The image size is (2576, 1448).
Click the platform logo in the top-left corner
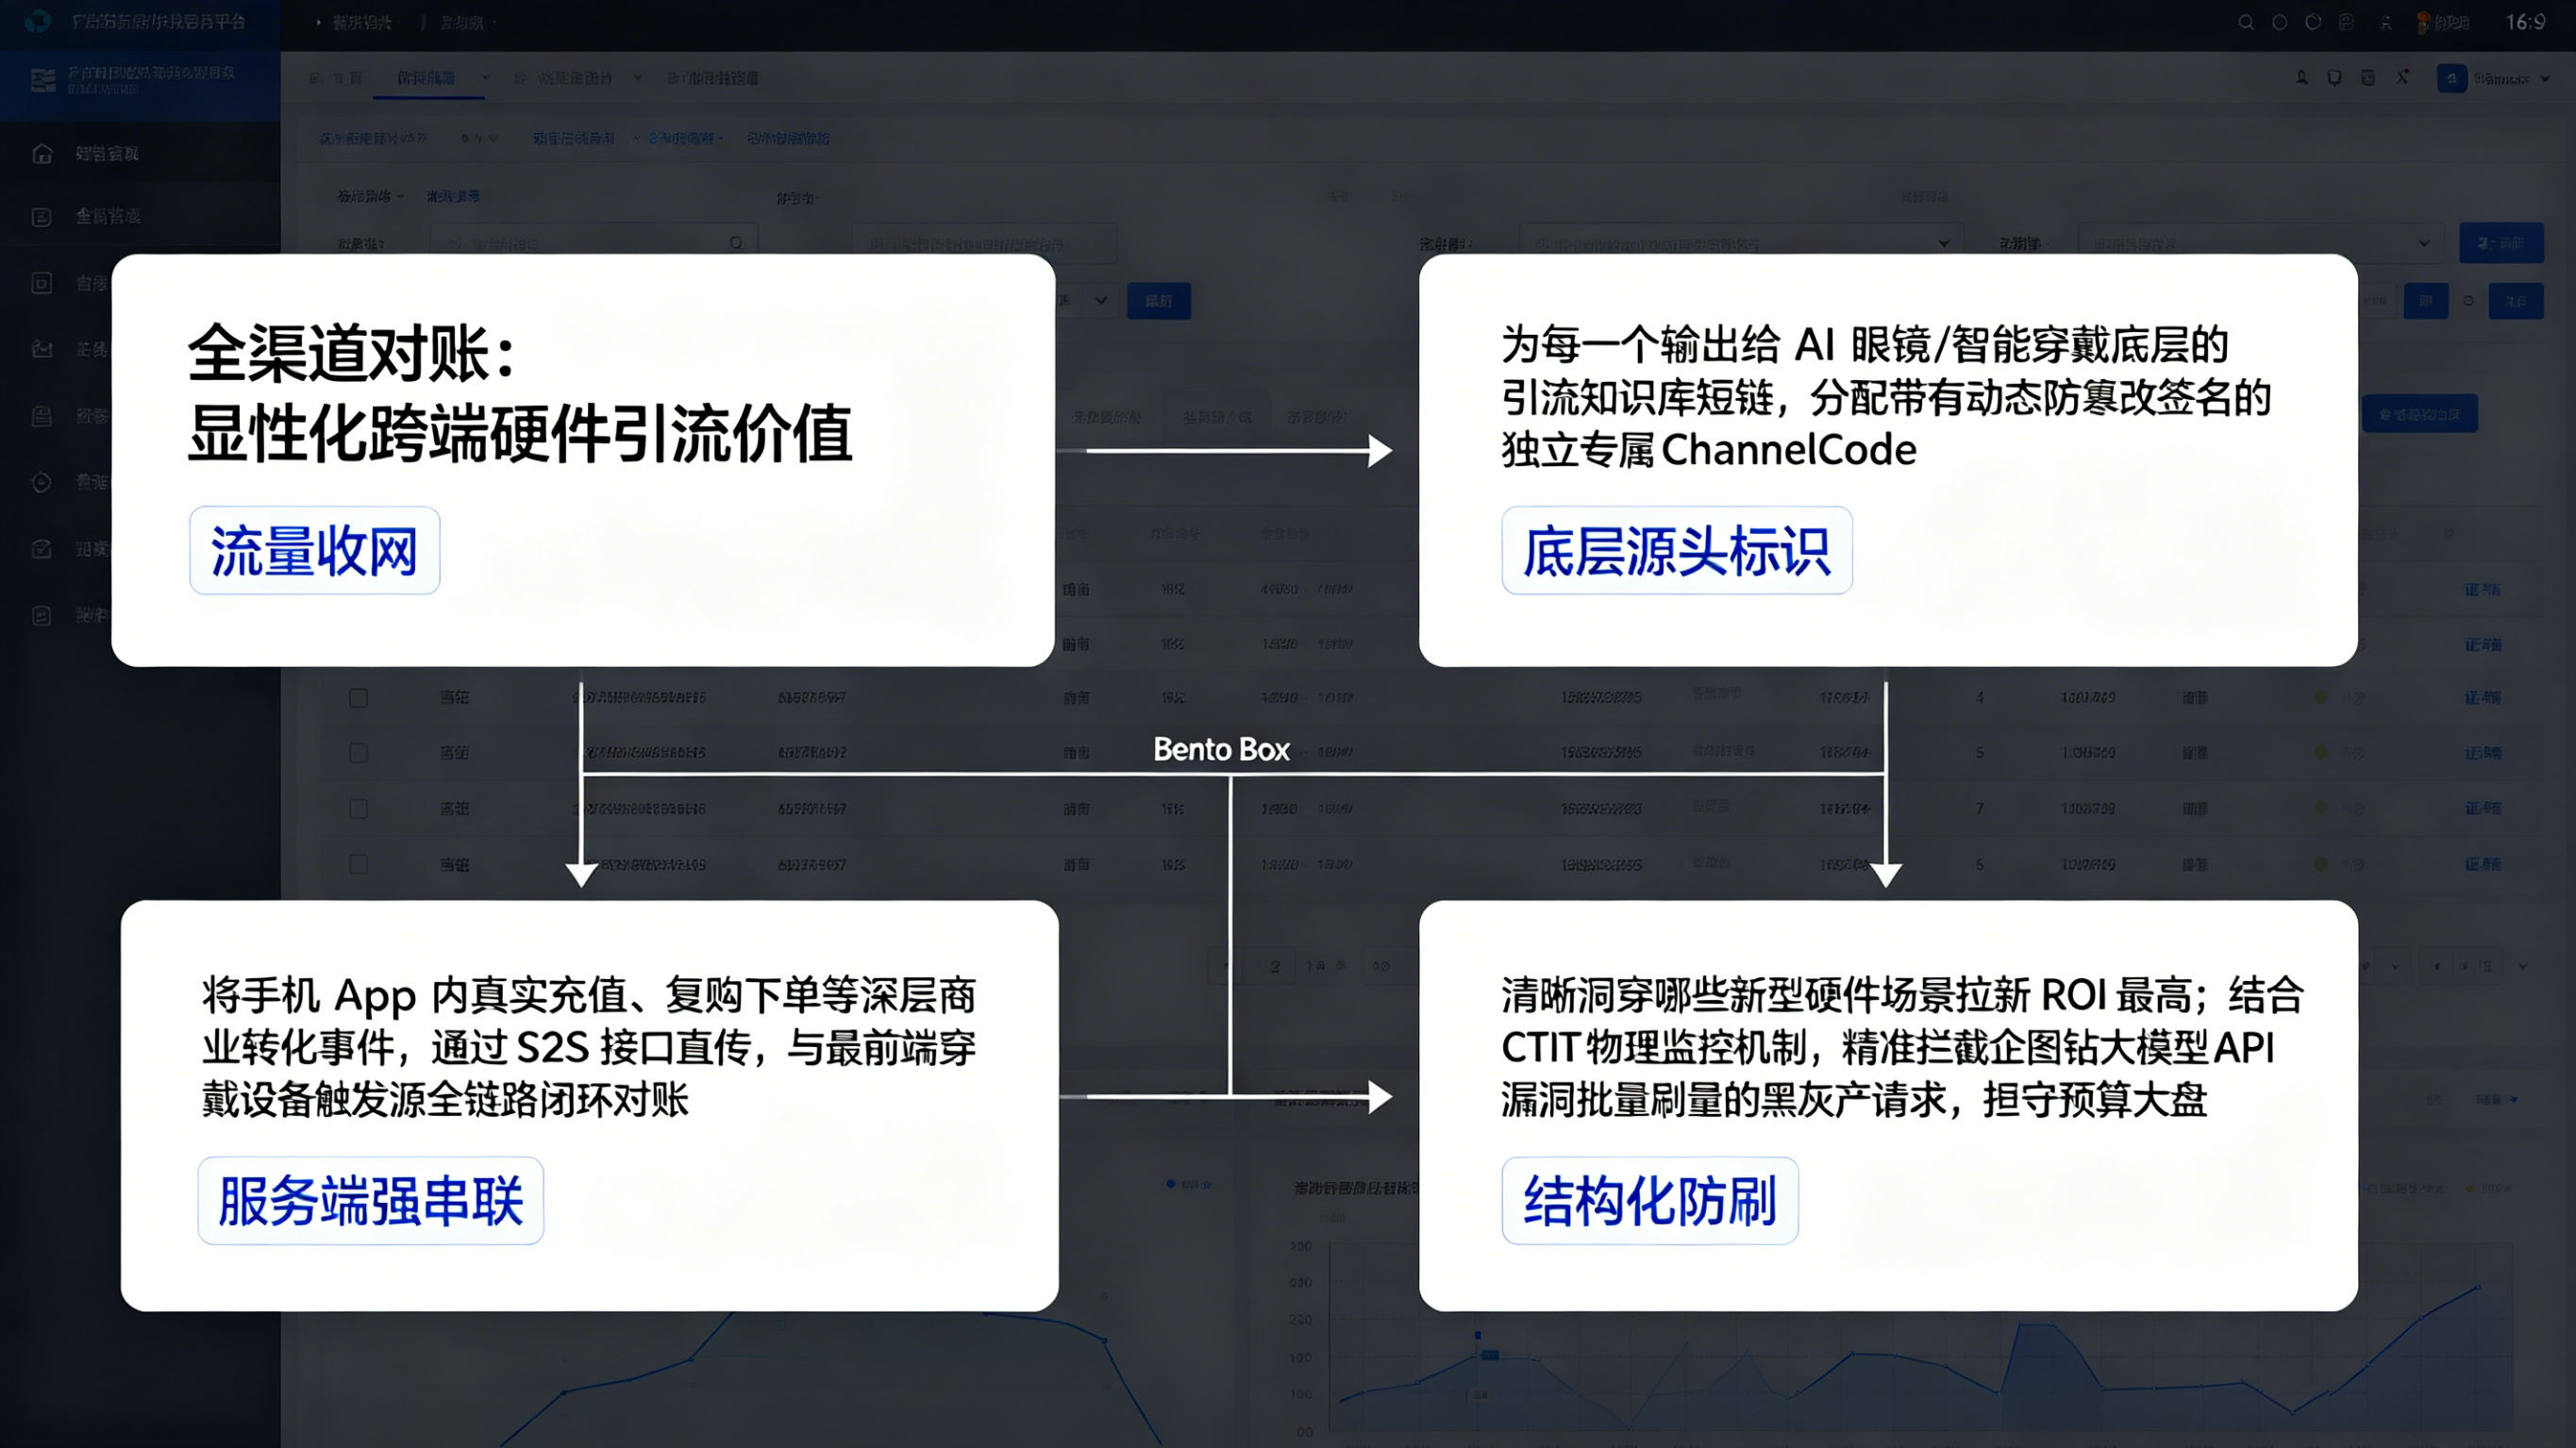38,22
